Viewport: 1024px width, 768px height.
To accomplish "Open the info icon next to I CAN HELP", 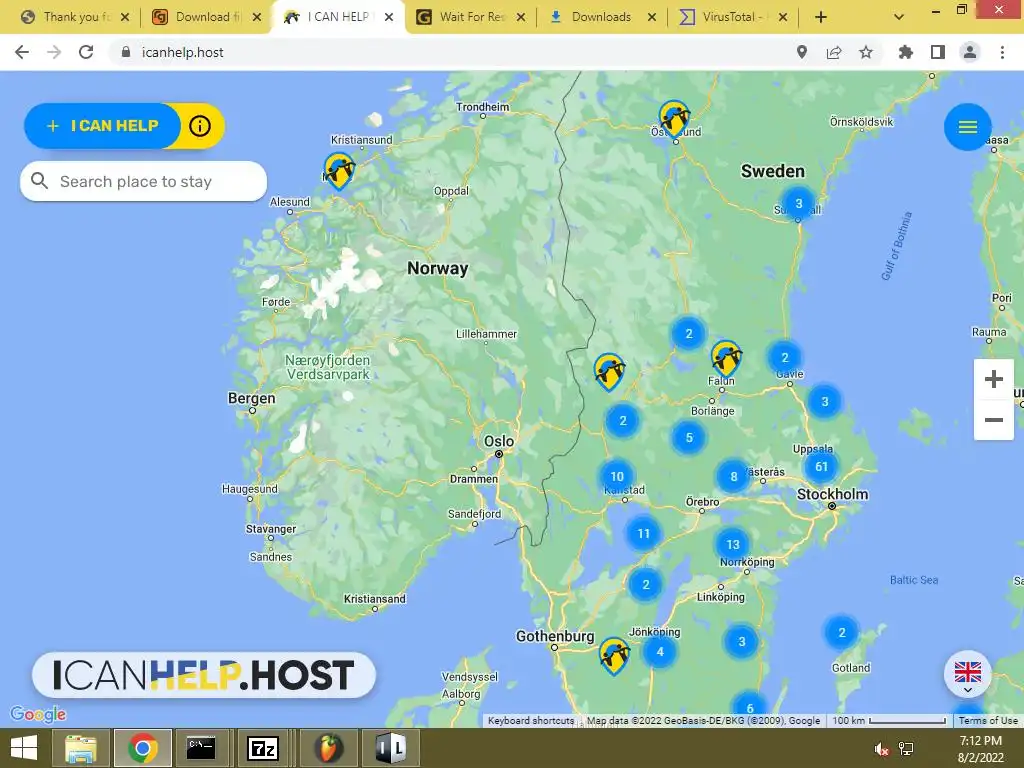I will 200,125.
